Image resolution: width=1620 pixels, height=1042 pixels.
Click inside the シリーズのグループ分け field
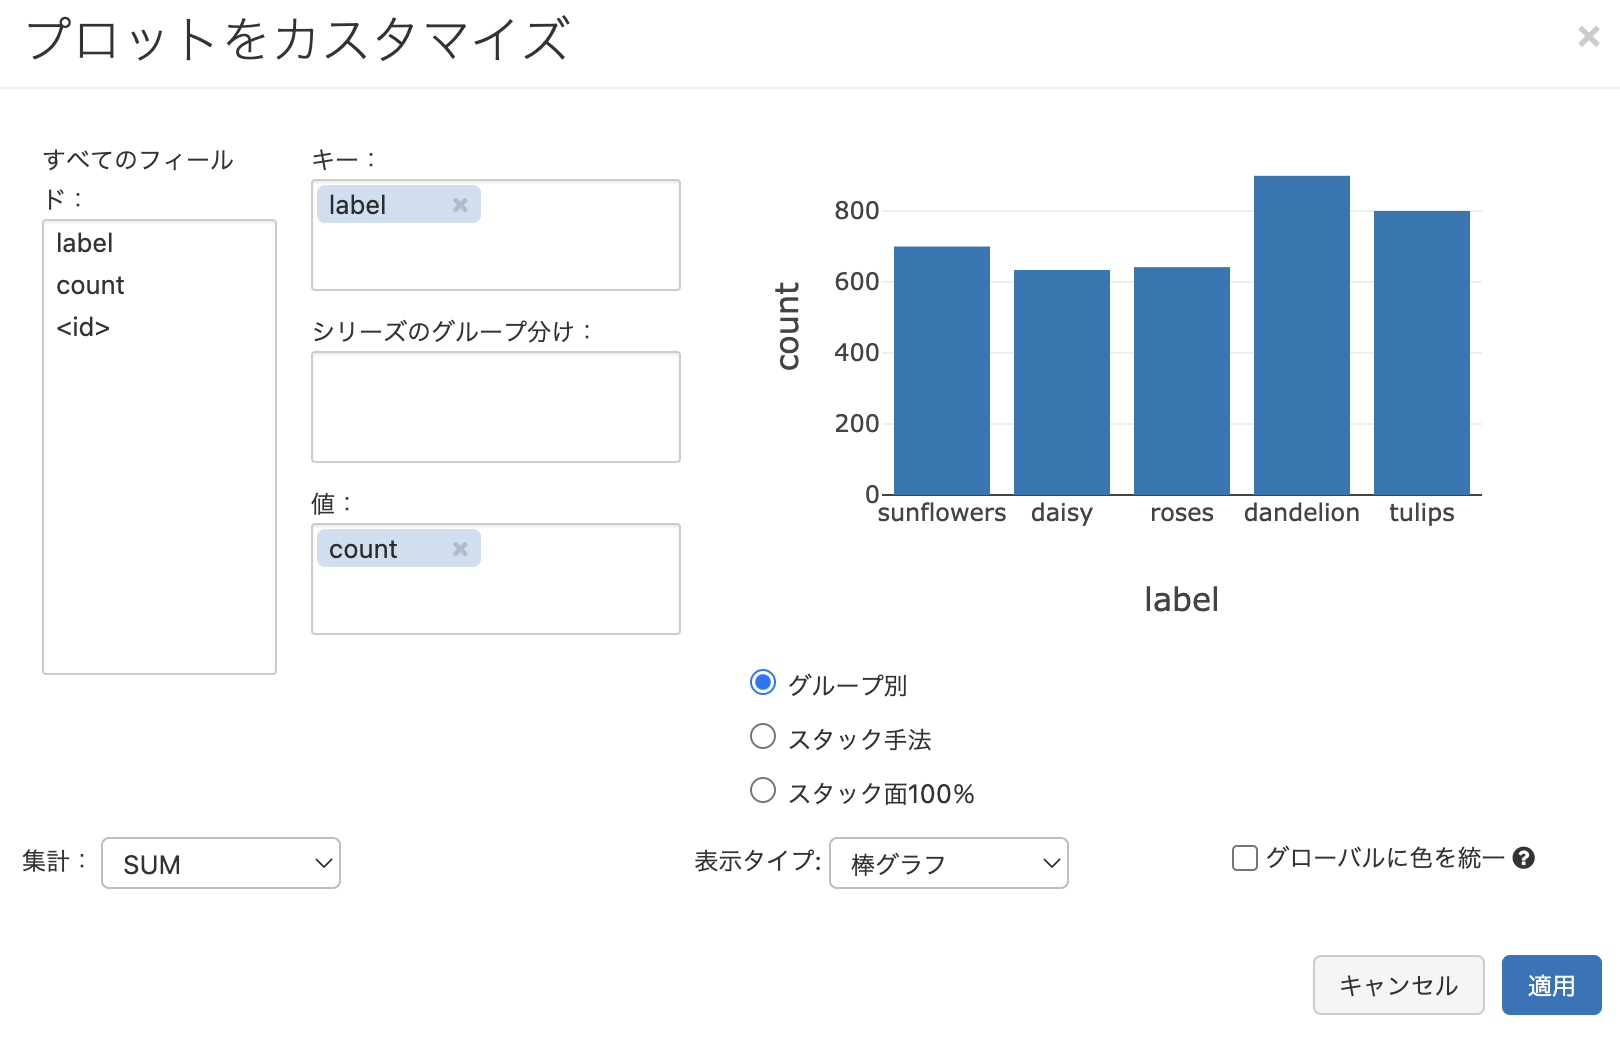[495, 406]
